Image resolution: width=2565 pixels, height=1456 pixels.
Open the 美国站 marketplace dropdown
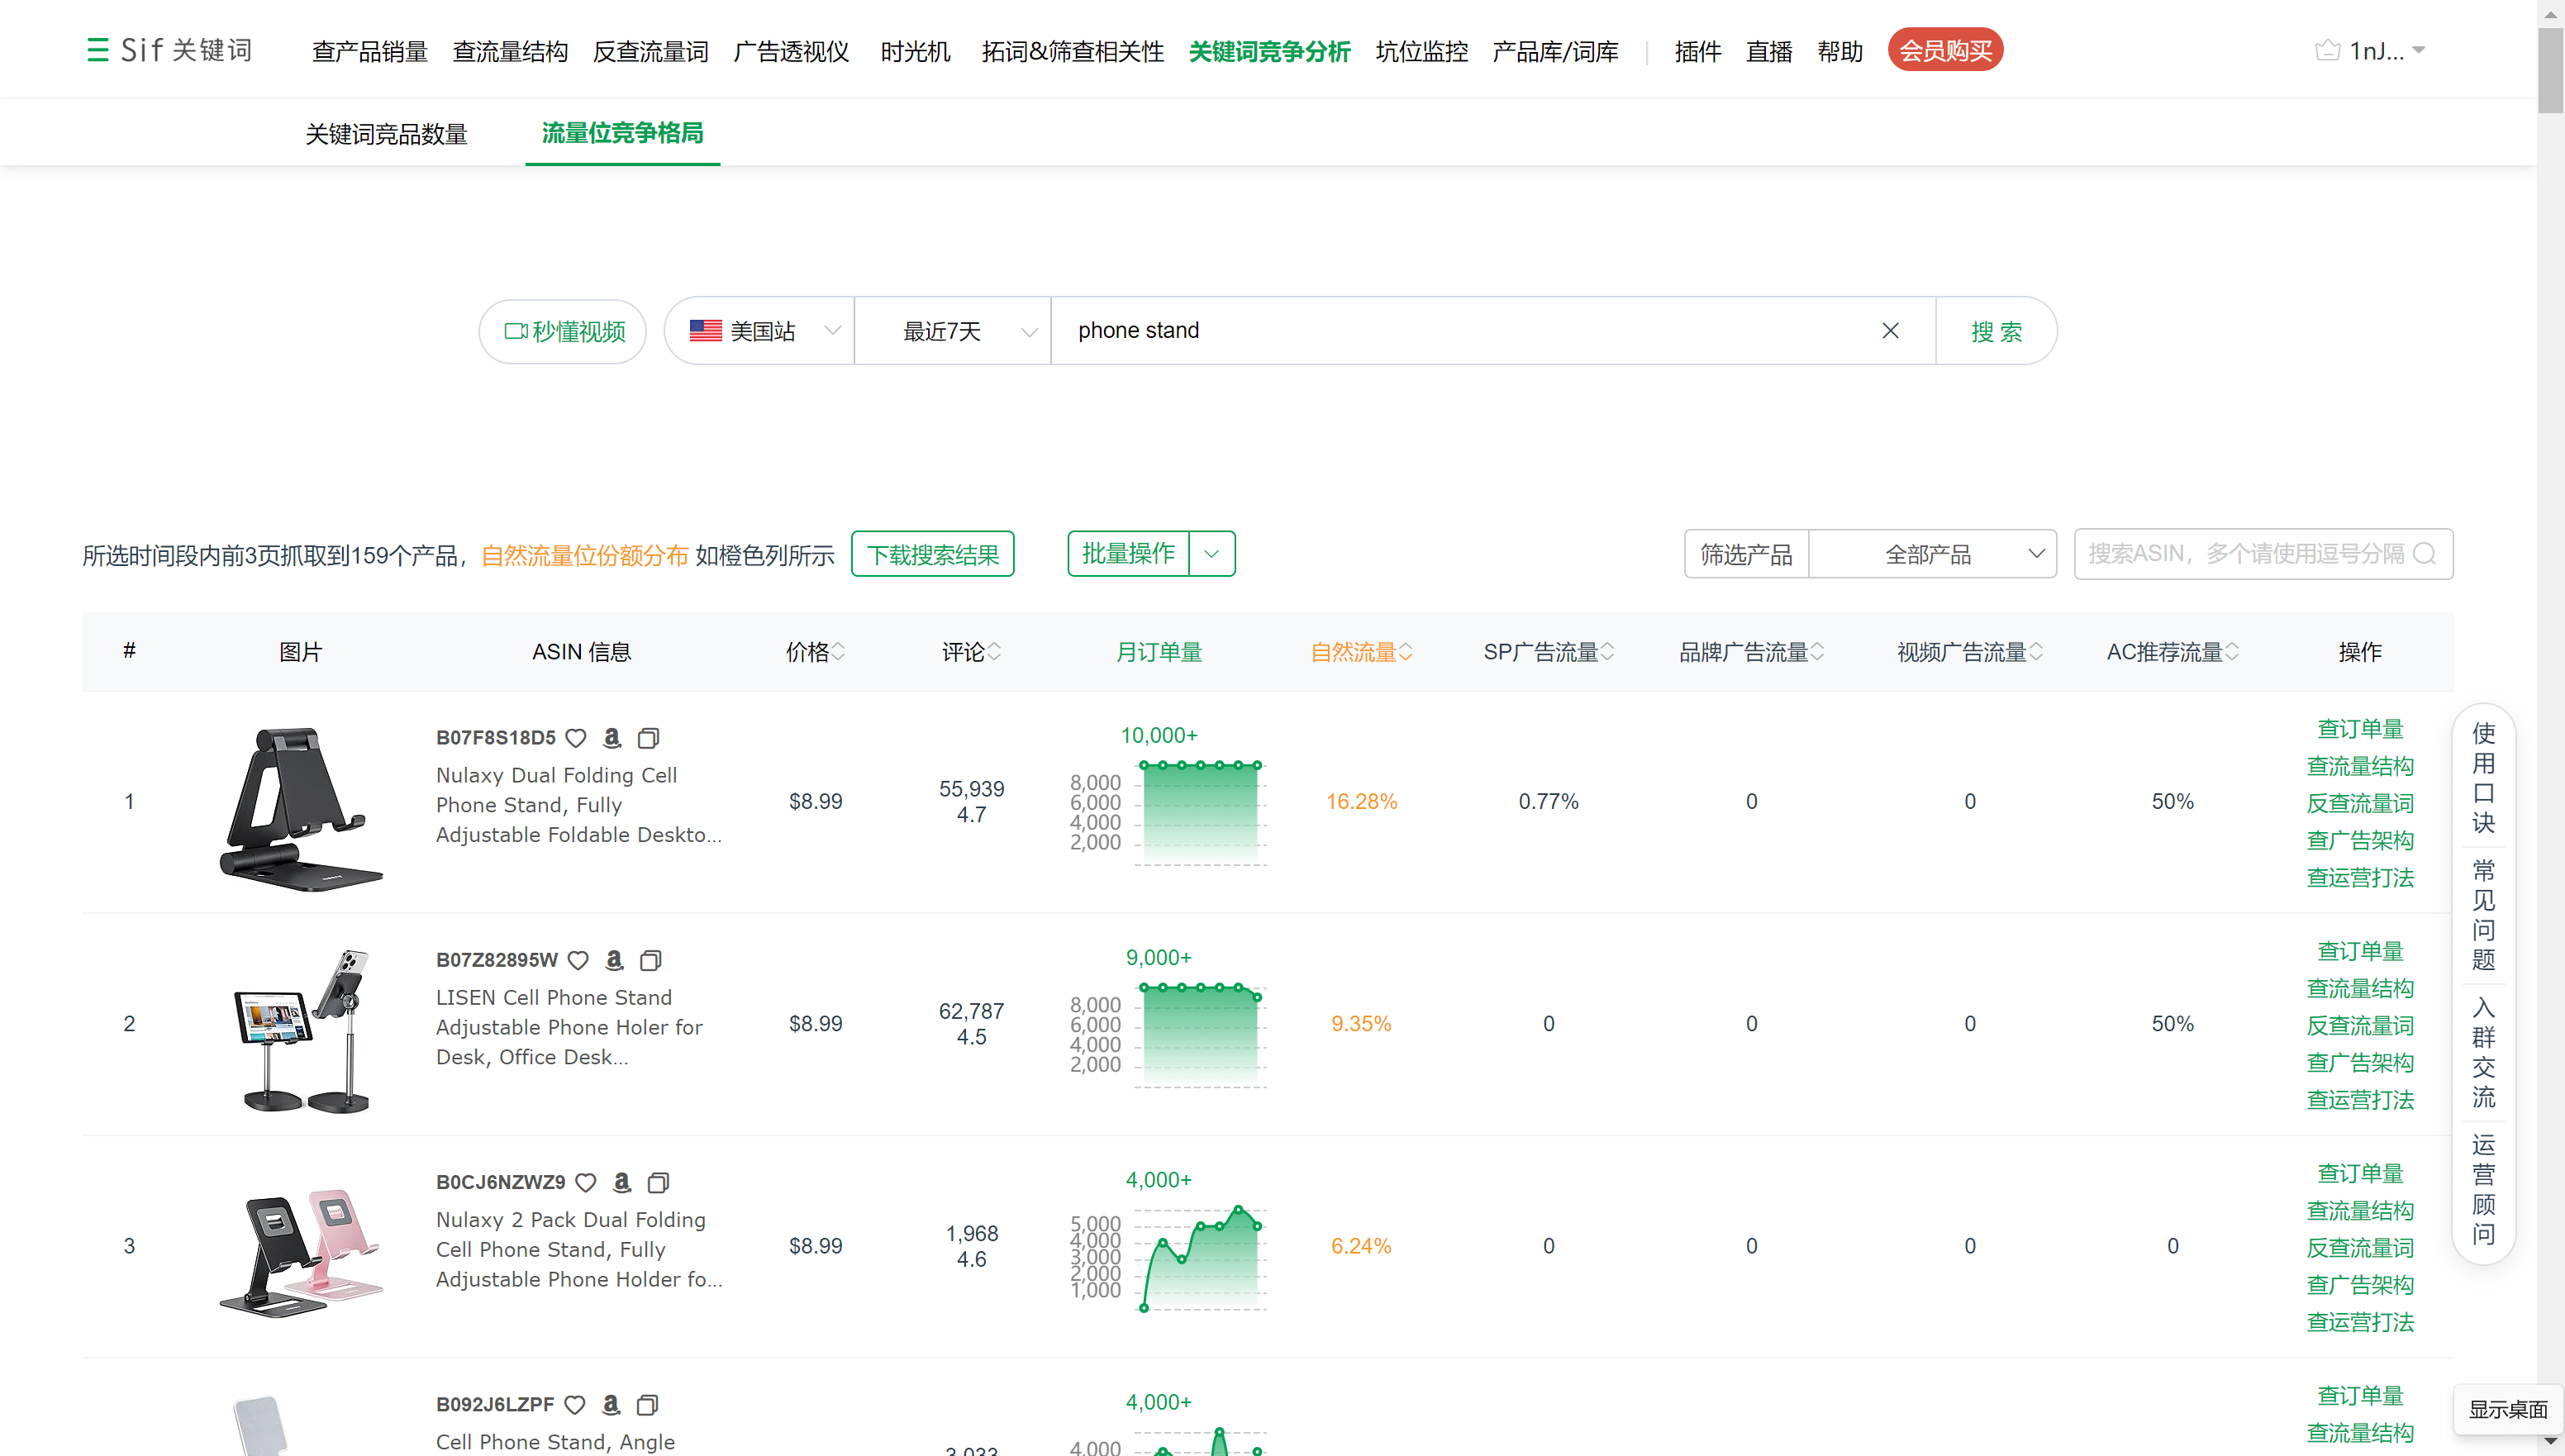pos(760,331)
